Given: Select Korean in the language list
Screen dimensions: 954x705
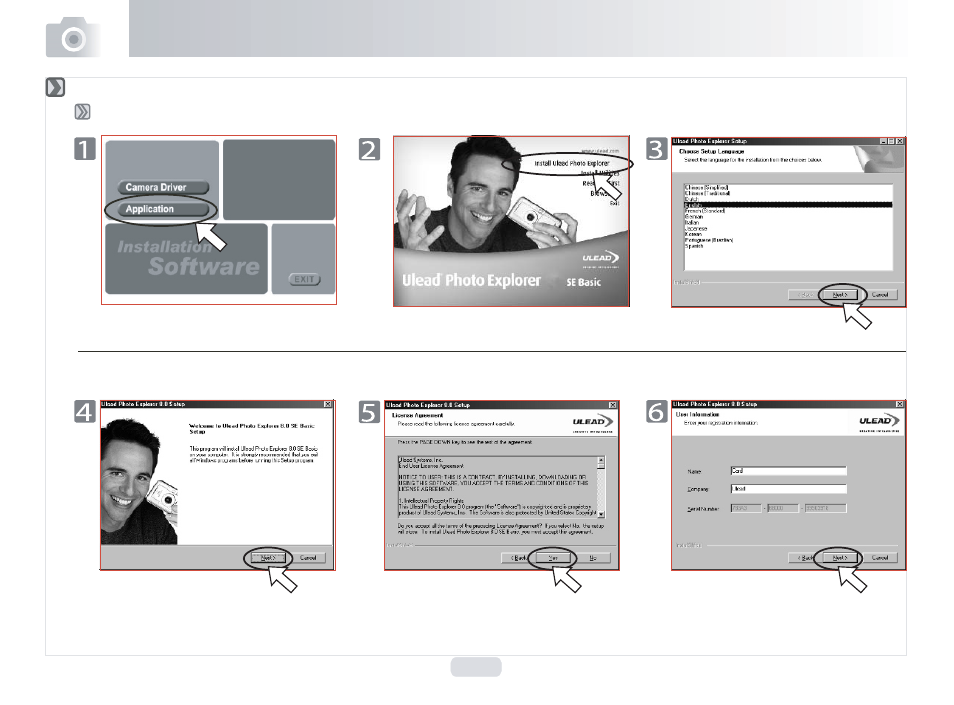Looking at the screenshot, I should [x=693, y=234].
